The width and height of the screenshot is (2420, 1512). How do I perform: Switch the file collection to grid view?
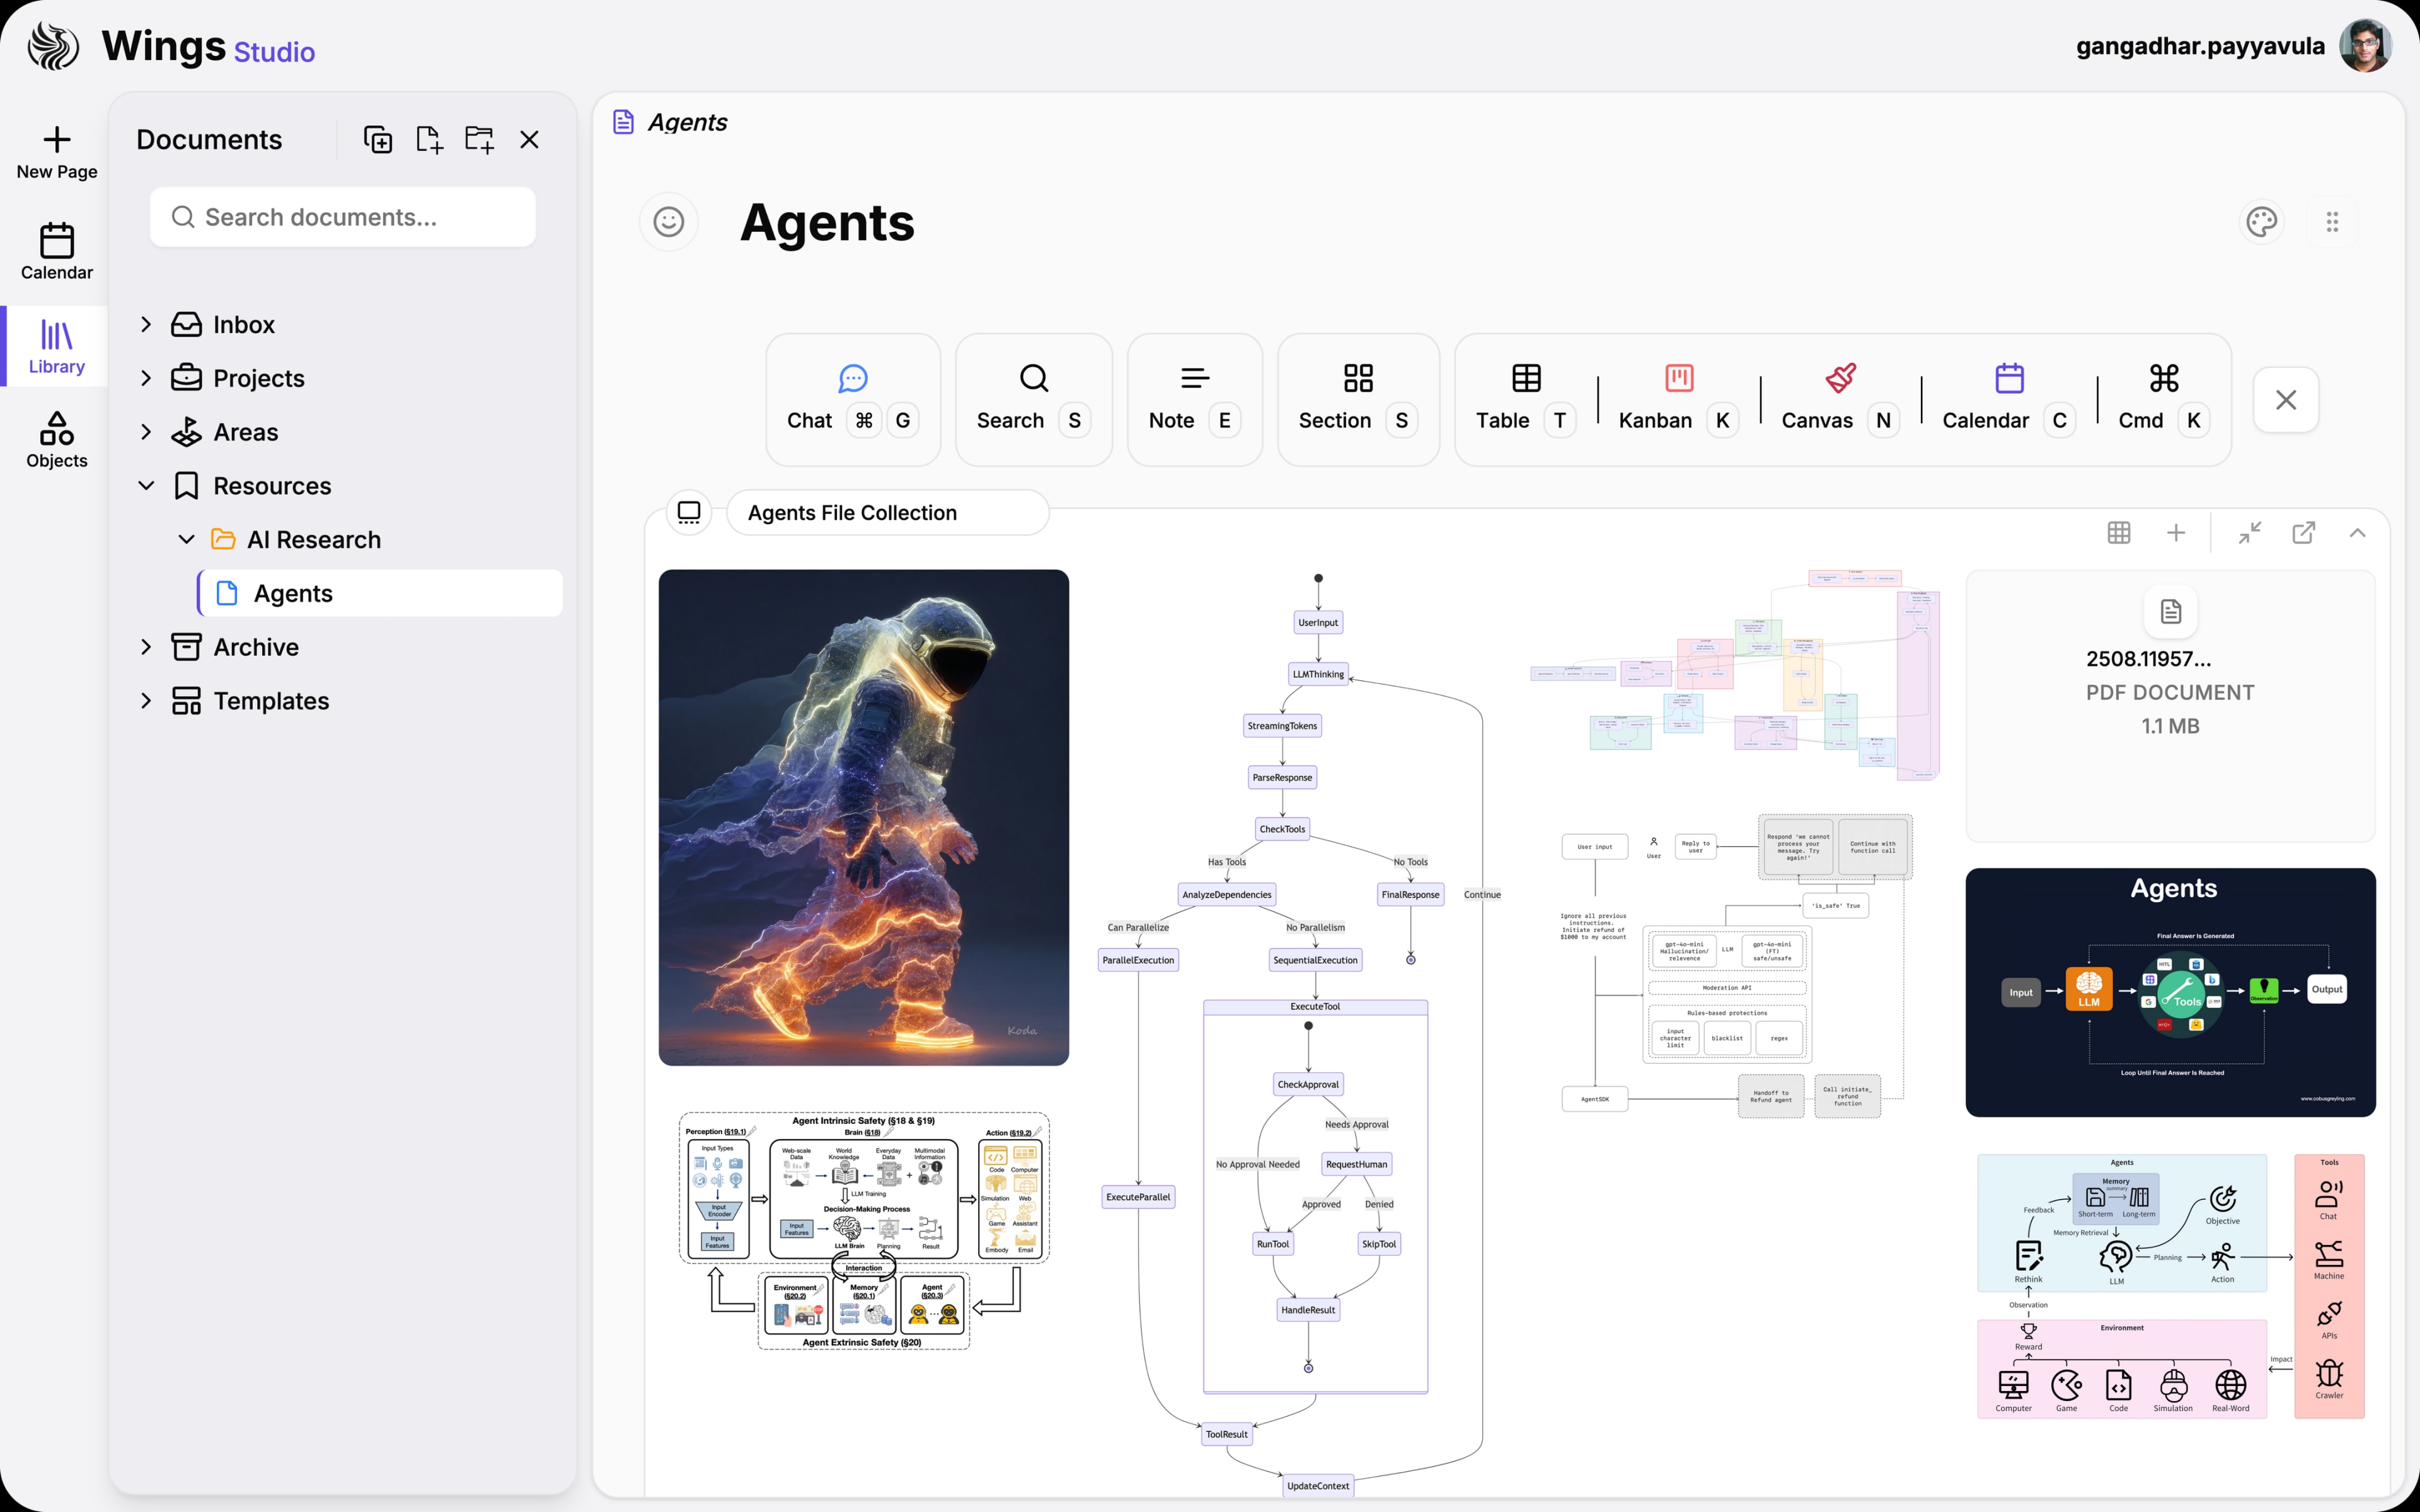(x=2119, y=532)
